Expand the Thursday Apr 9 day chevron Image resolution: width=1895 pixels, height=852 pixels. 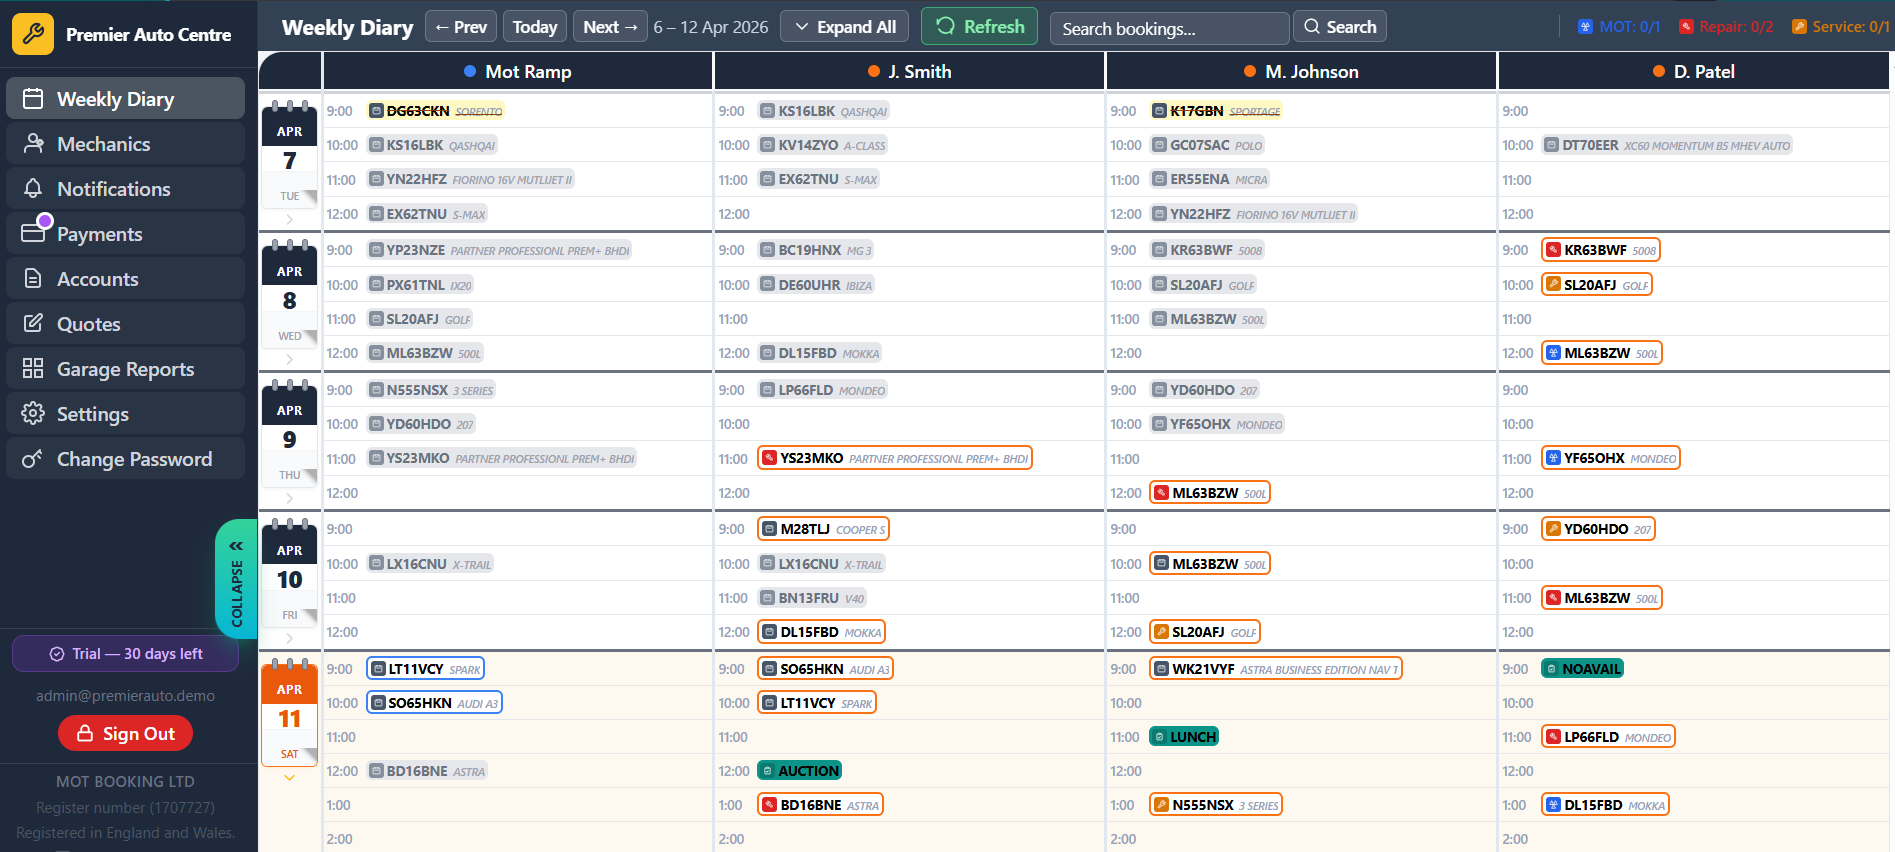(x=289, y=498)
